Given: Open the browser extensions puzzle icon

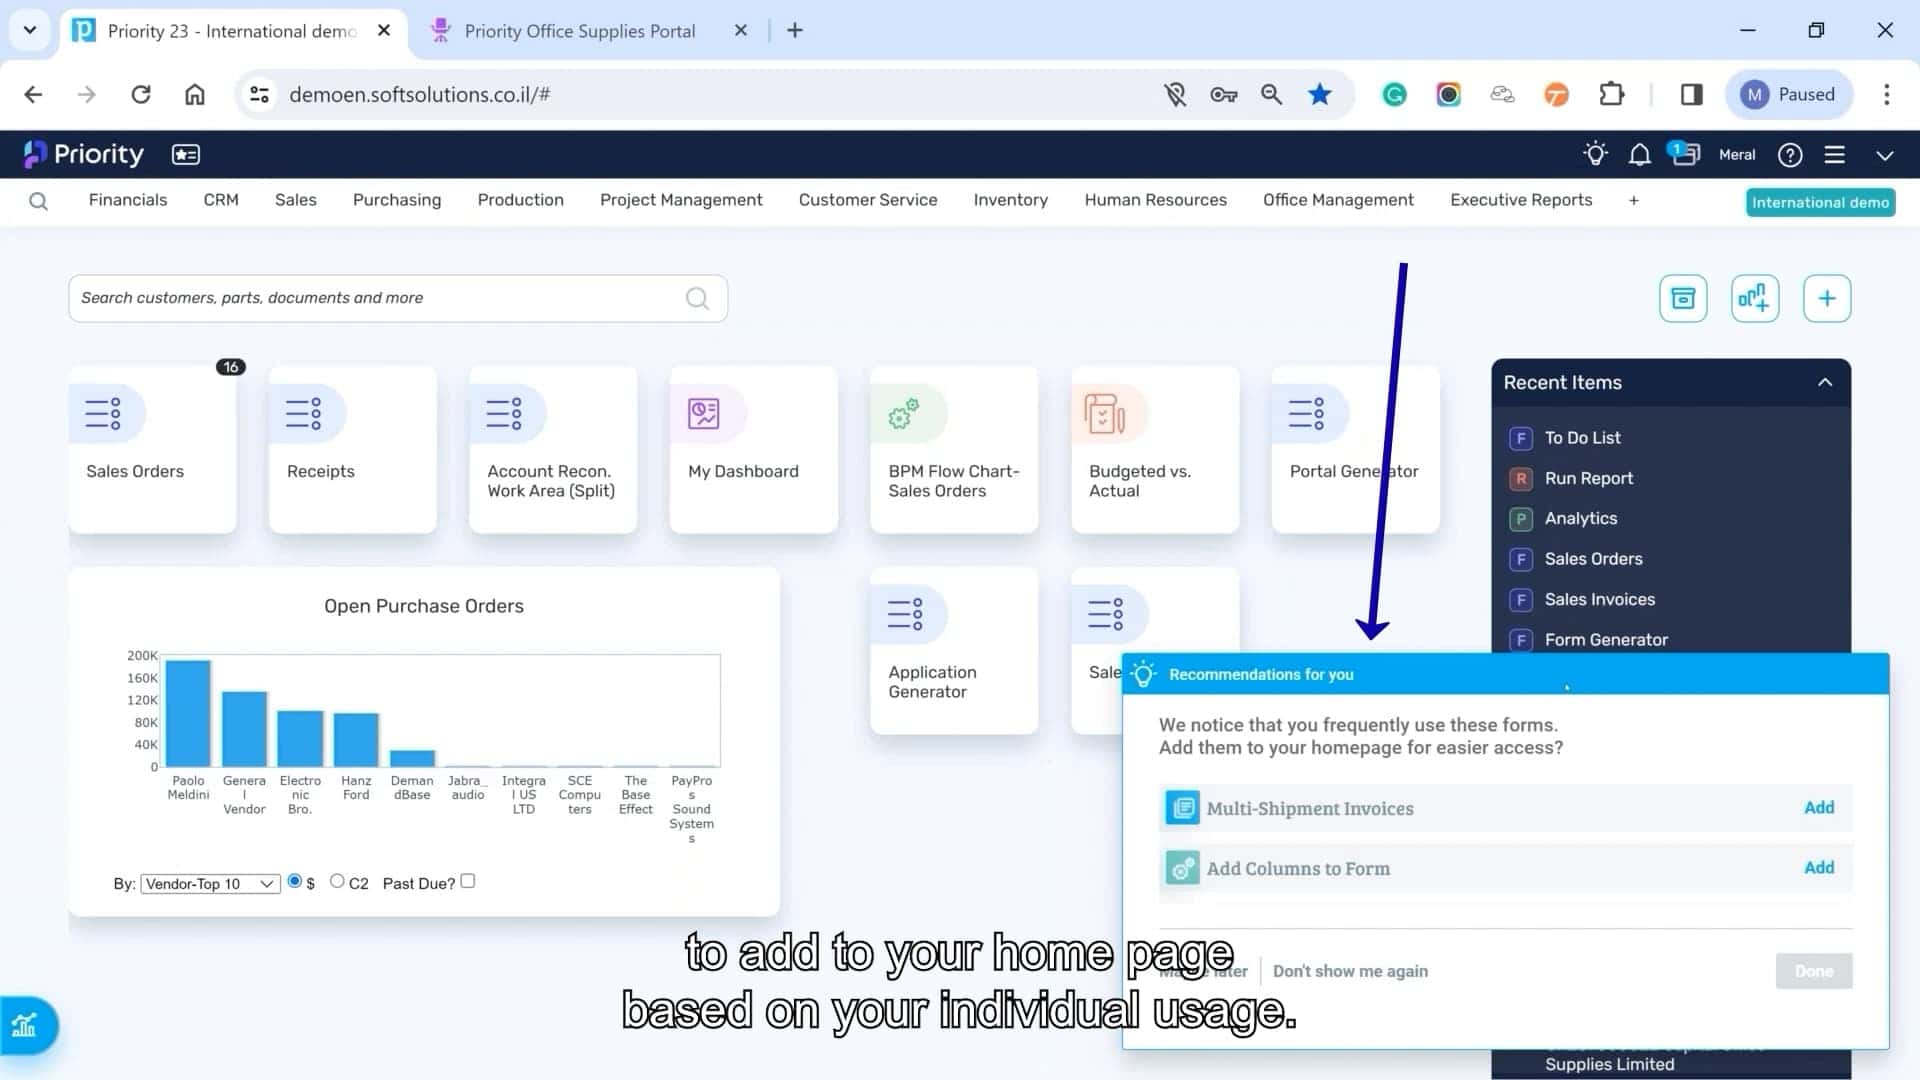Looking at the screenshot, I should click(1611, 94).
